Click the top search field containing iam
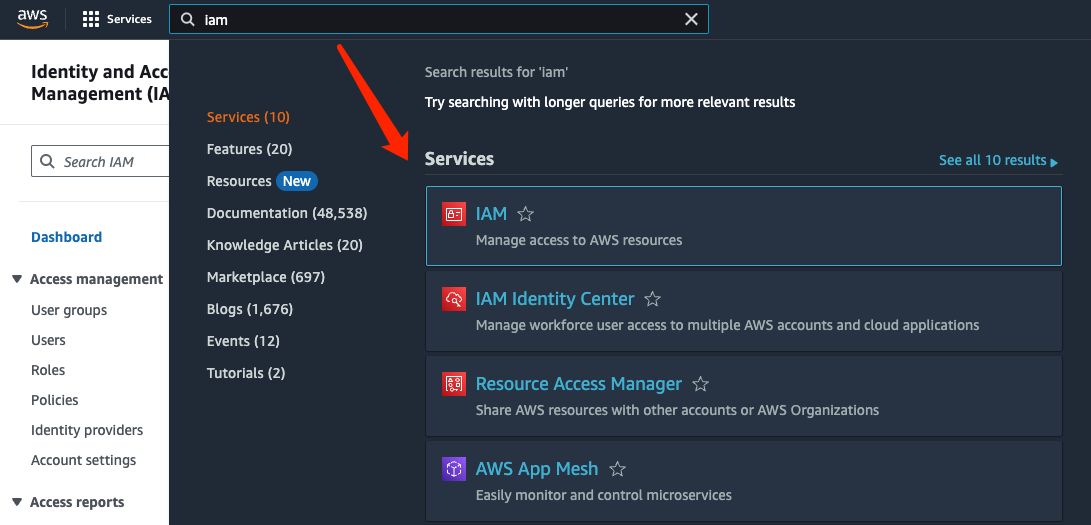 pos(438,19)
